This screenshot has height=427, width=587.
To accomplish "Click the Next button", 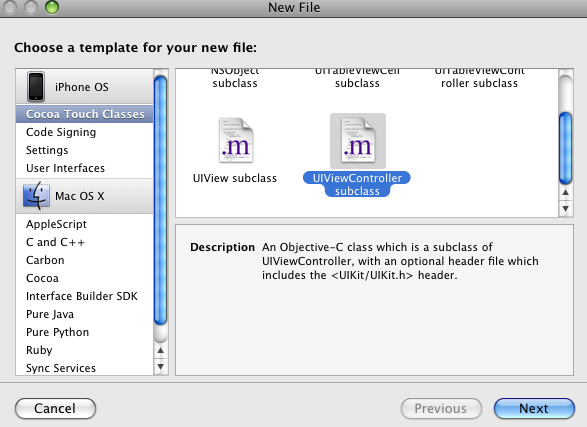I will (x=534, y=408).
